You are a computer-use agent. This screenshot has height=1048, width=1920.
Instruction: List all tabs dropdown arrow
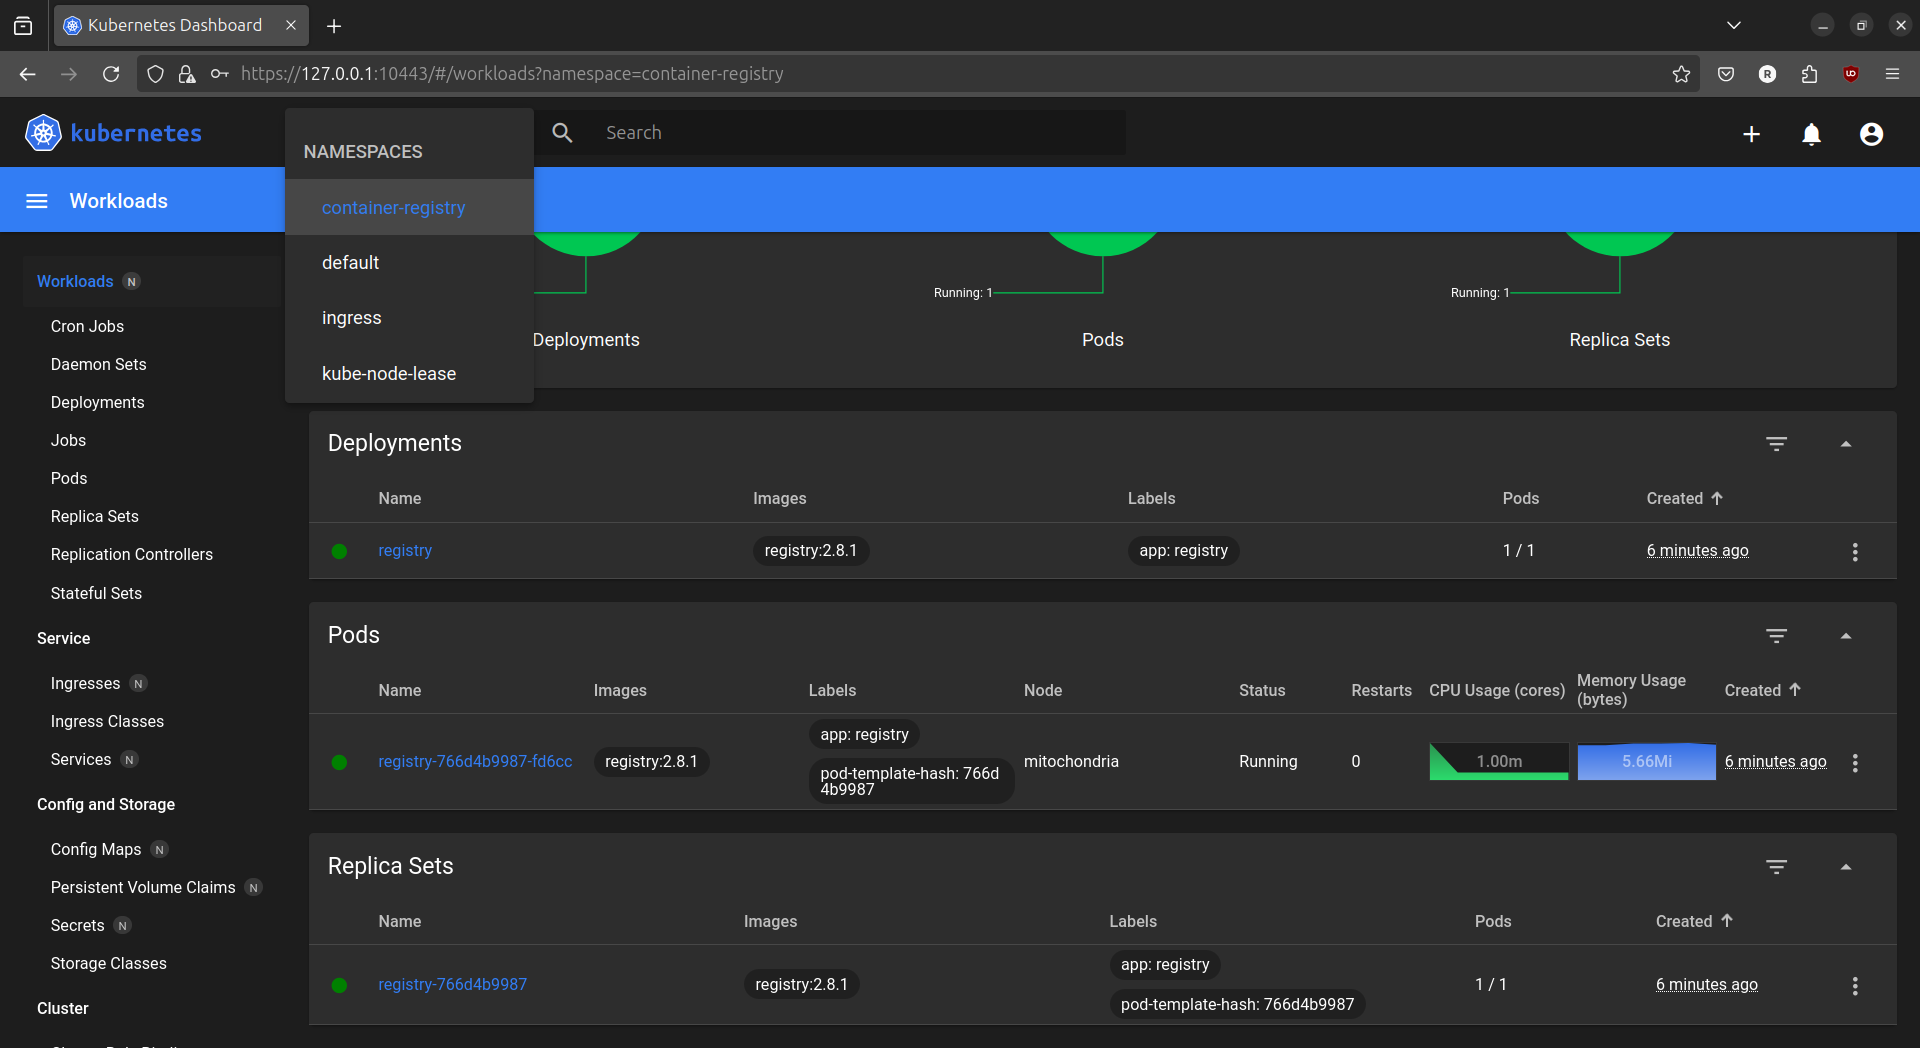(x=1734, y=26)
